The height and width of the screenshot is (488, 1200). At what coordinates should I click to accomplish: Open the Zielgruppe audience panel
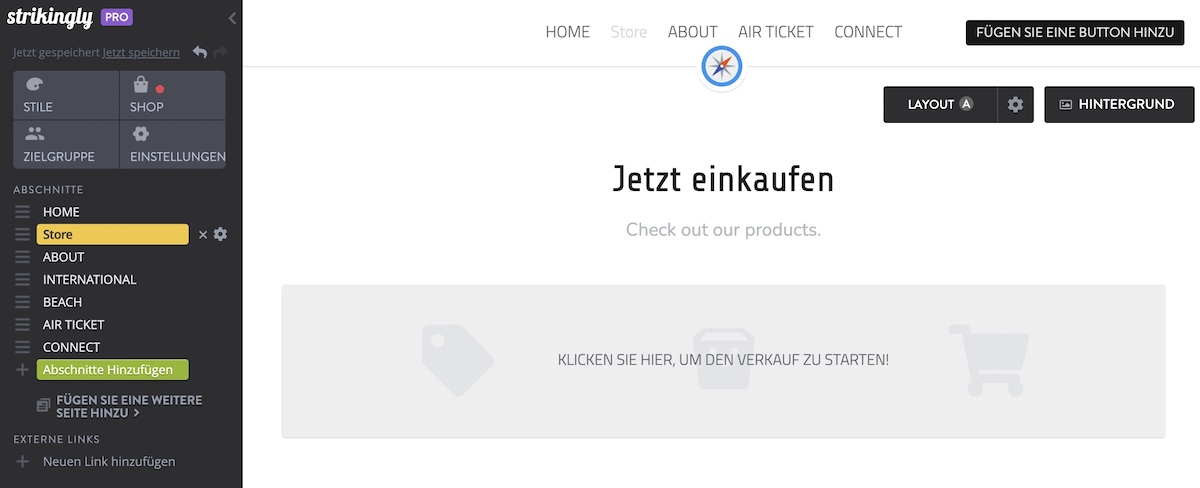click(x=66, y=145)
